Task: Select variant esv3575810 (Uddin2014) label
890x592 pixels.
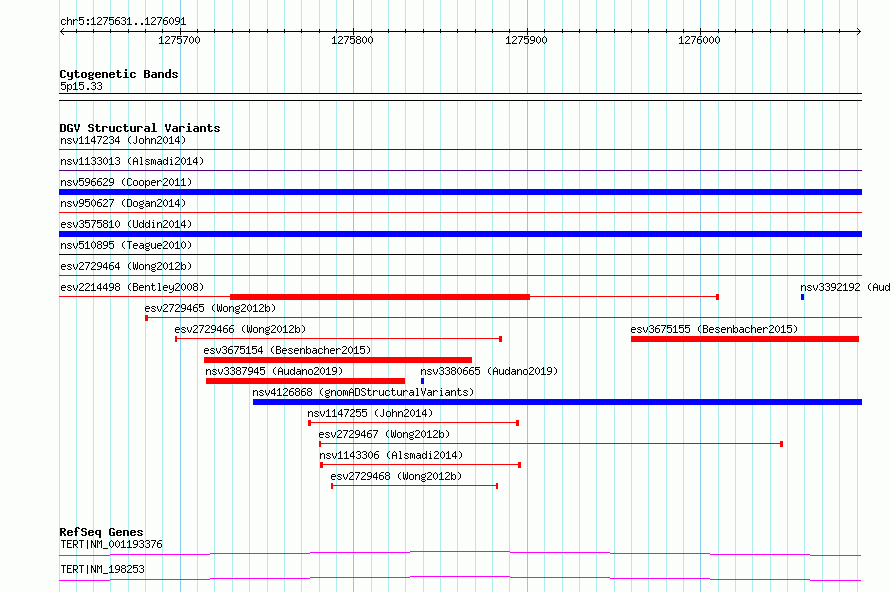Action: 126,224
